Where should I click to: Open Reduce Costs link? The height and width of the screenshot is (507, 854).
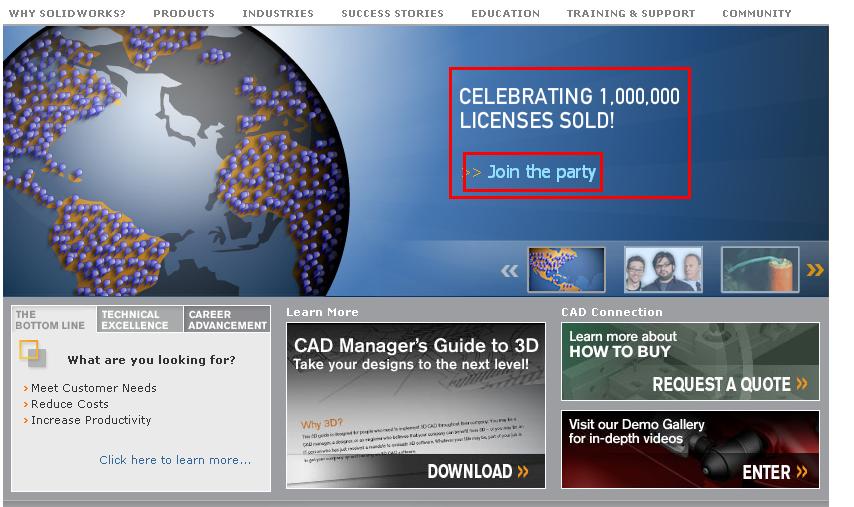pyautogui.click(x=70, y=404)
